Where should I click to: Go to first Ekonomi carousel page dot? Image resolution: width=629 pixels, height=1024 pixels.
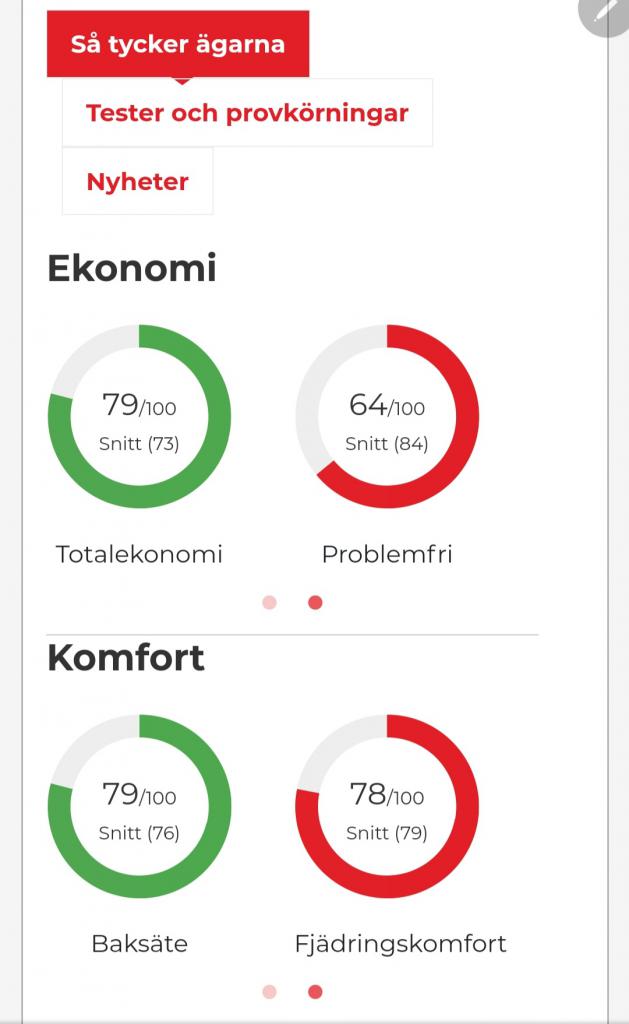269,602
